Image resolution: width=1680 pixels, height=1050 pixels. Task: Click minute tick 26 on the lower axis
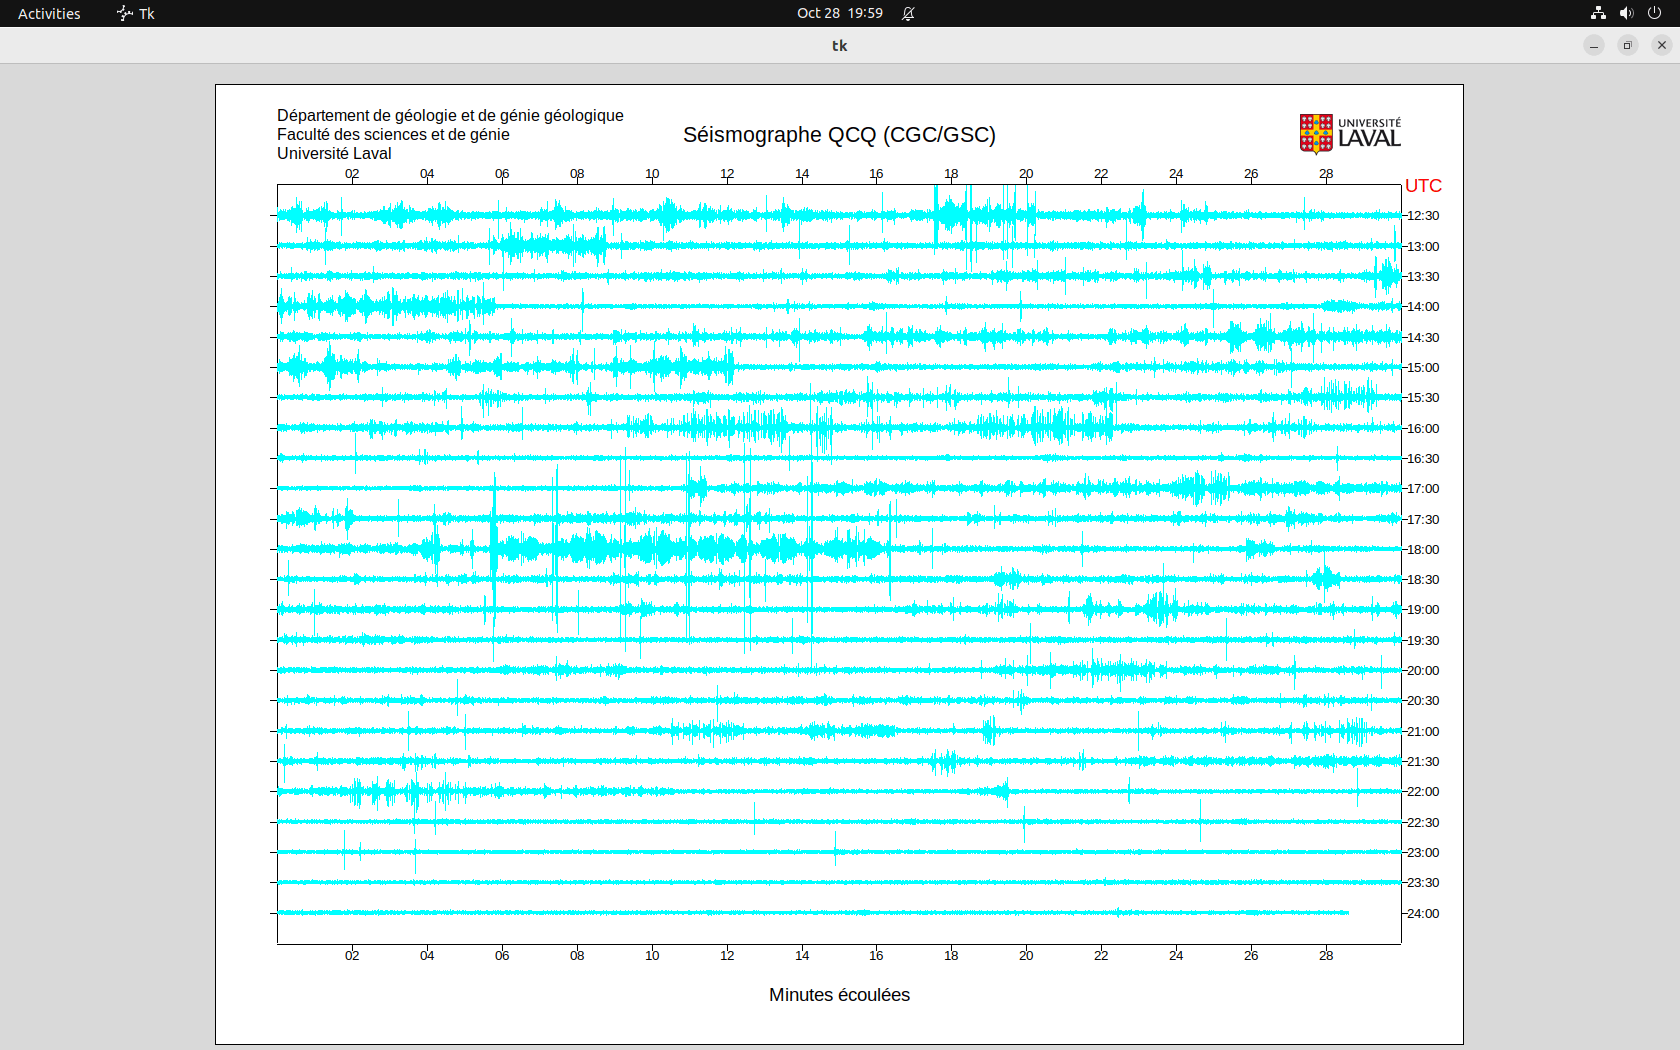(x=1251, y=956)
